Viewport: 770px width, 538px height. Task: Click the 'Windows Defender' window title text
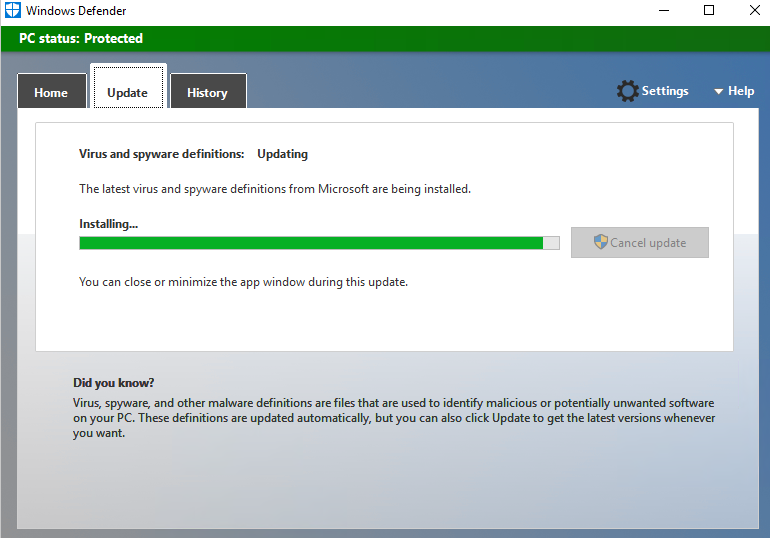76,11
